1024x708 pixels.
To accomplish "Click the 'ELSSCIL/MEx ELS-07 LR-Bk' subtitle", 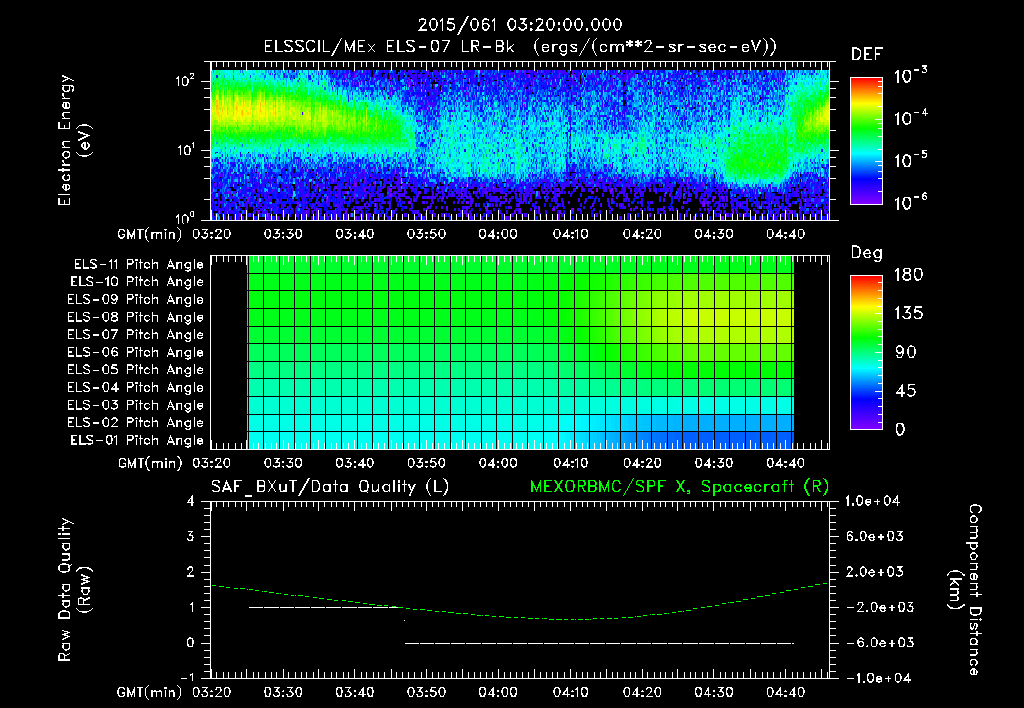I will [x=389, y=47].
